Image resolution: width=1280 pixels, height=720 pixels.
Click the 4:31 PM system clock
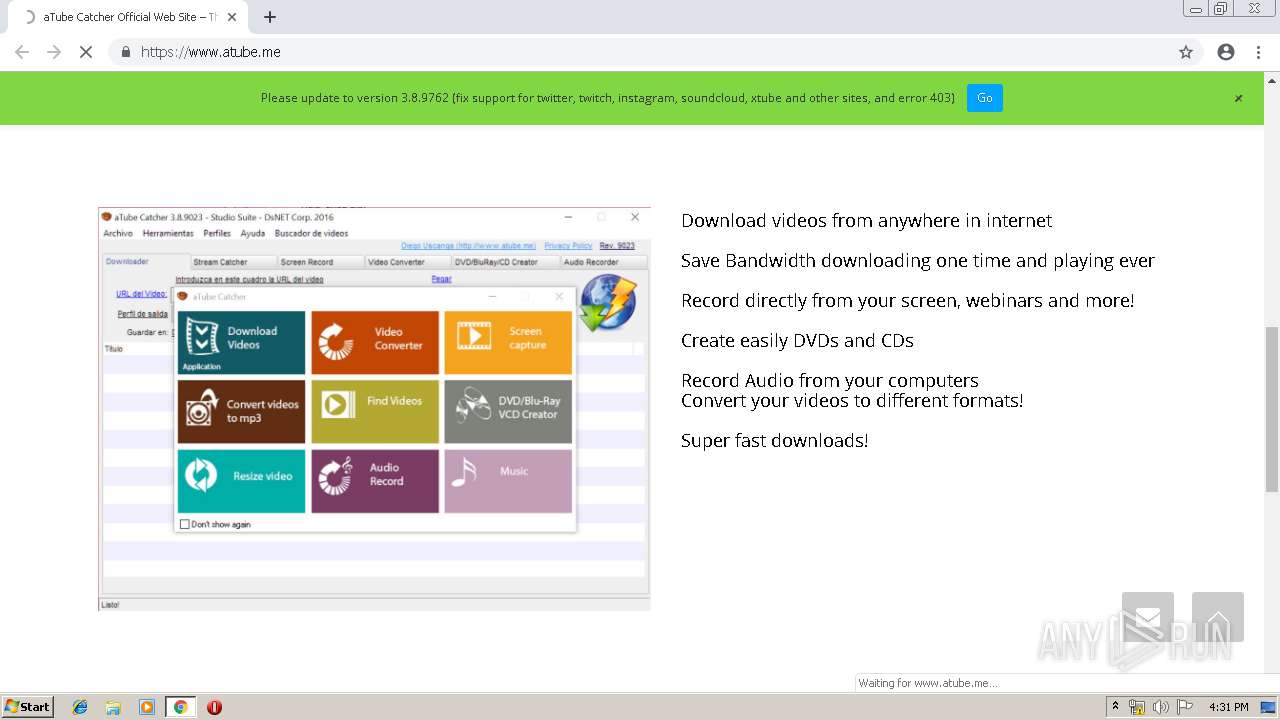(x=1229, y=707)
